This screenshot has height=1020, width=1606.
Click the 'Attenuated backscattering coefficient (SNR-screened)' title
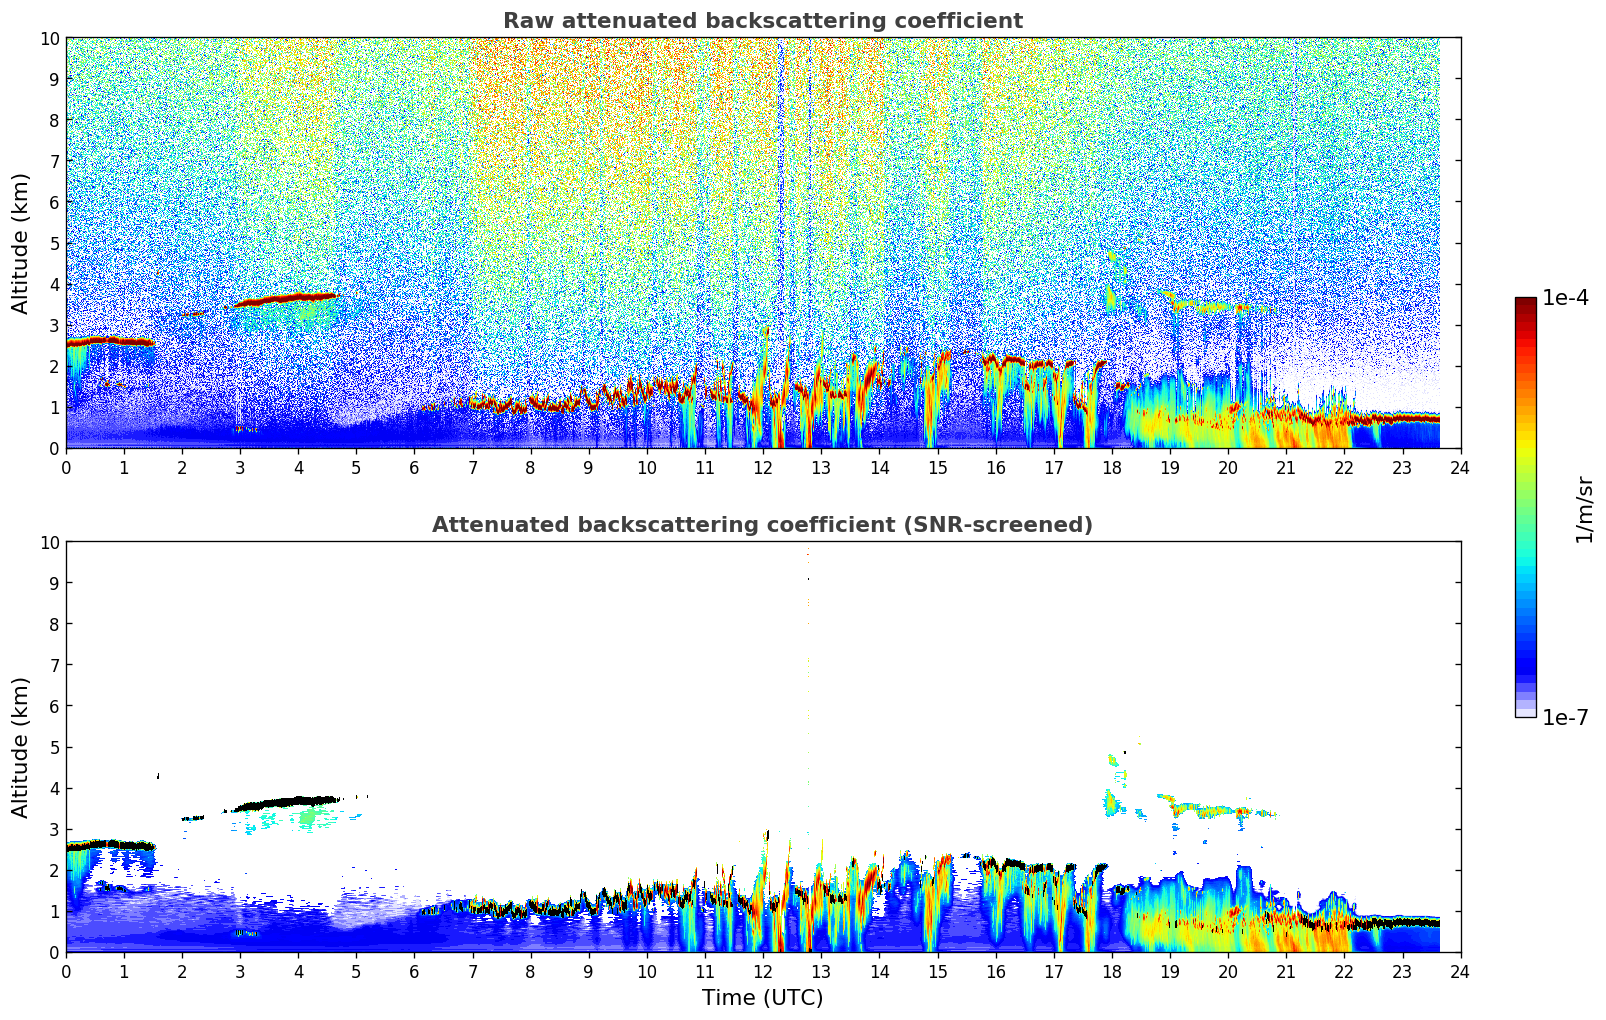(762, 525)
